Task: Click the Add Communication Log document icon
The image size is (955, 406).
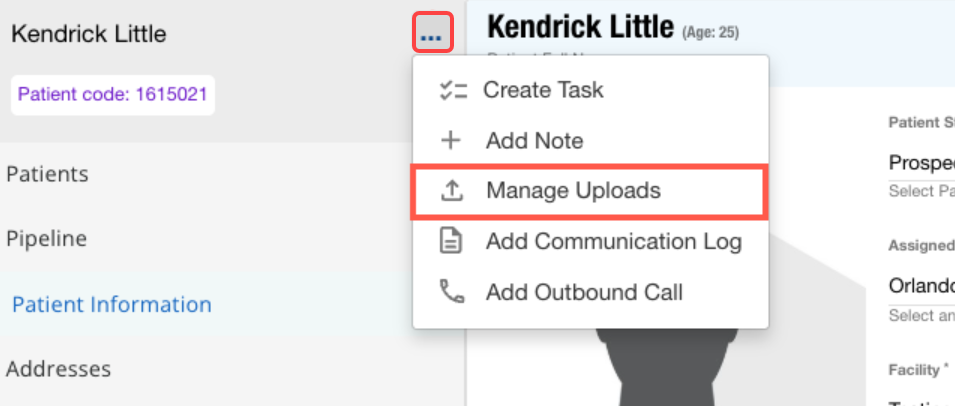Action: [451, 241]
